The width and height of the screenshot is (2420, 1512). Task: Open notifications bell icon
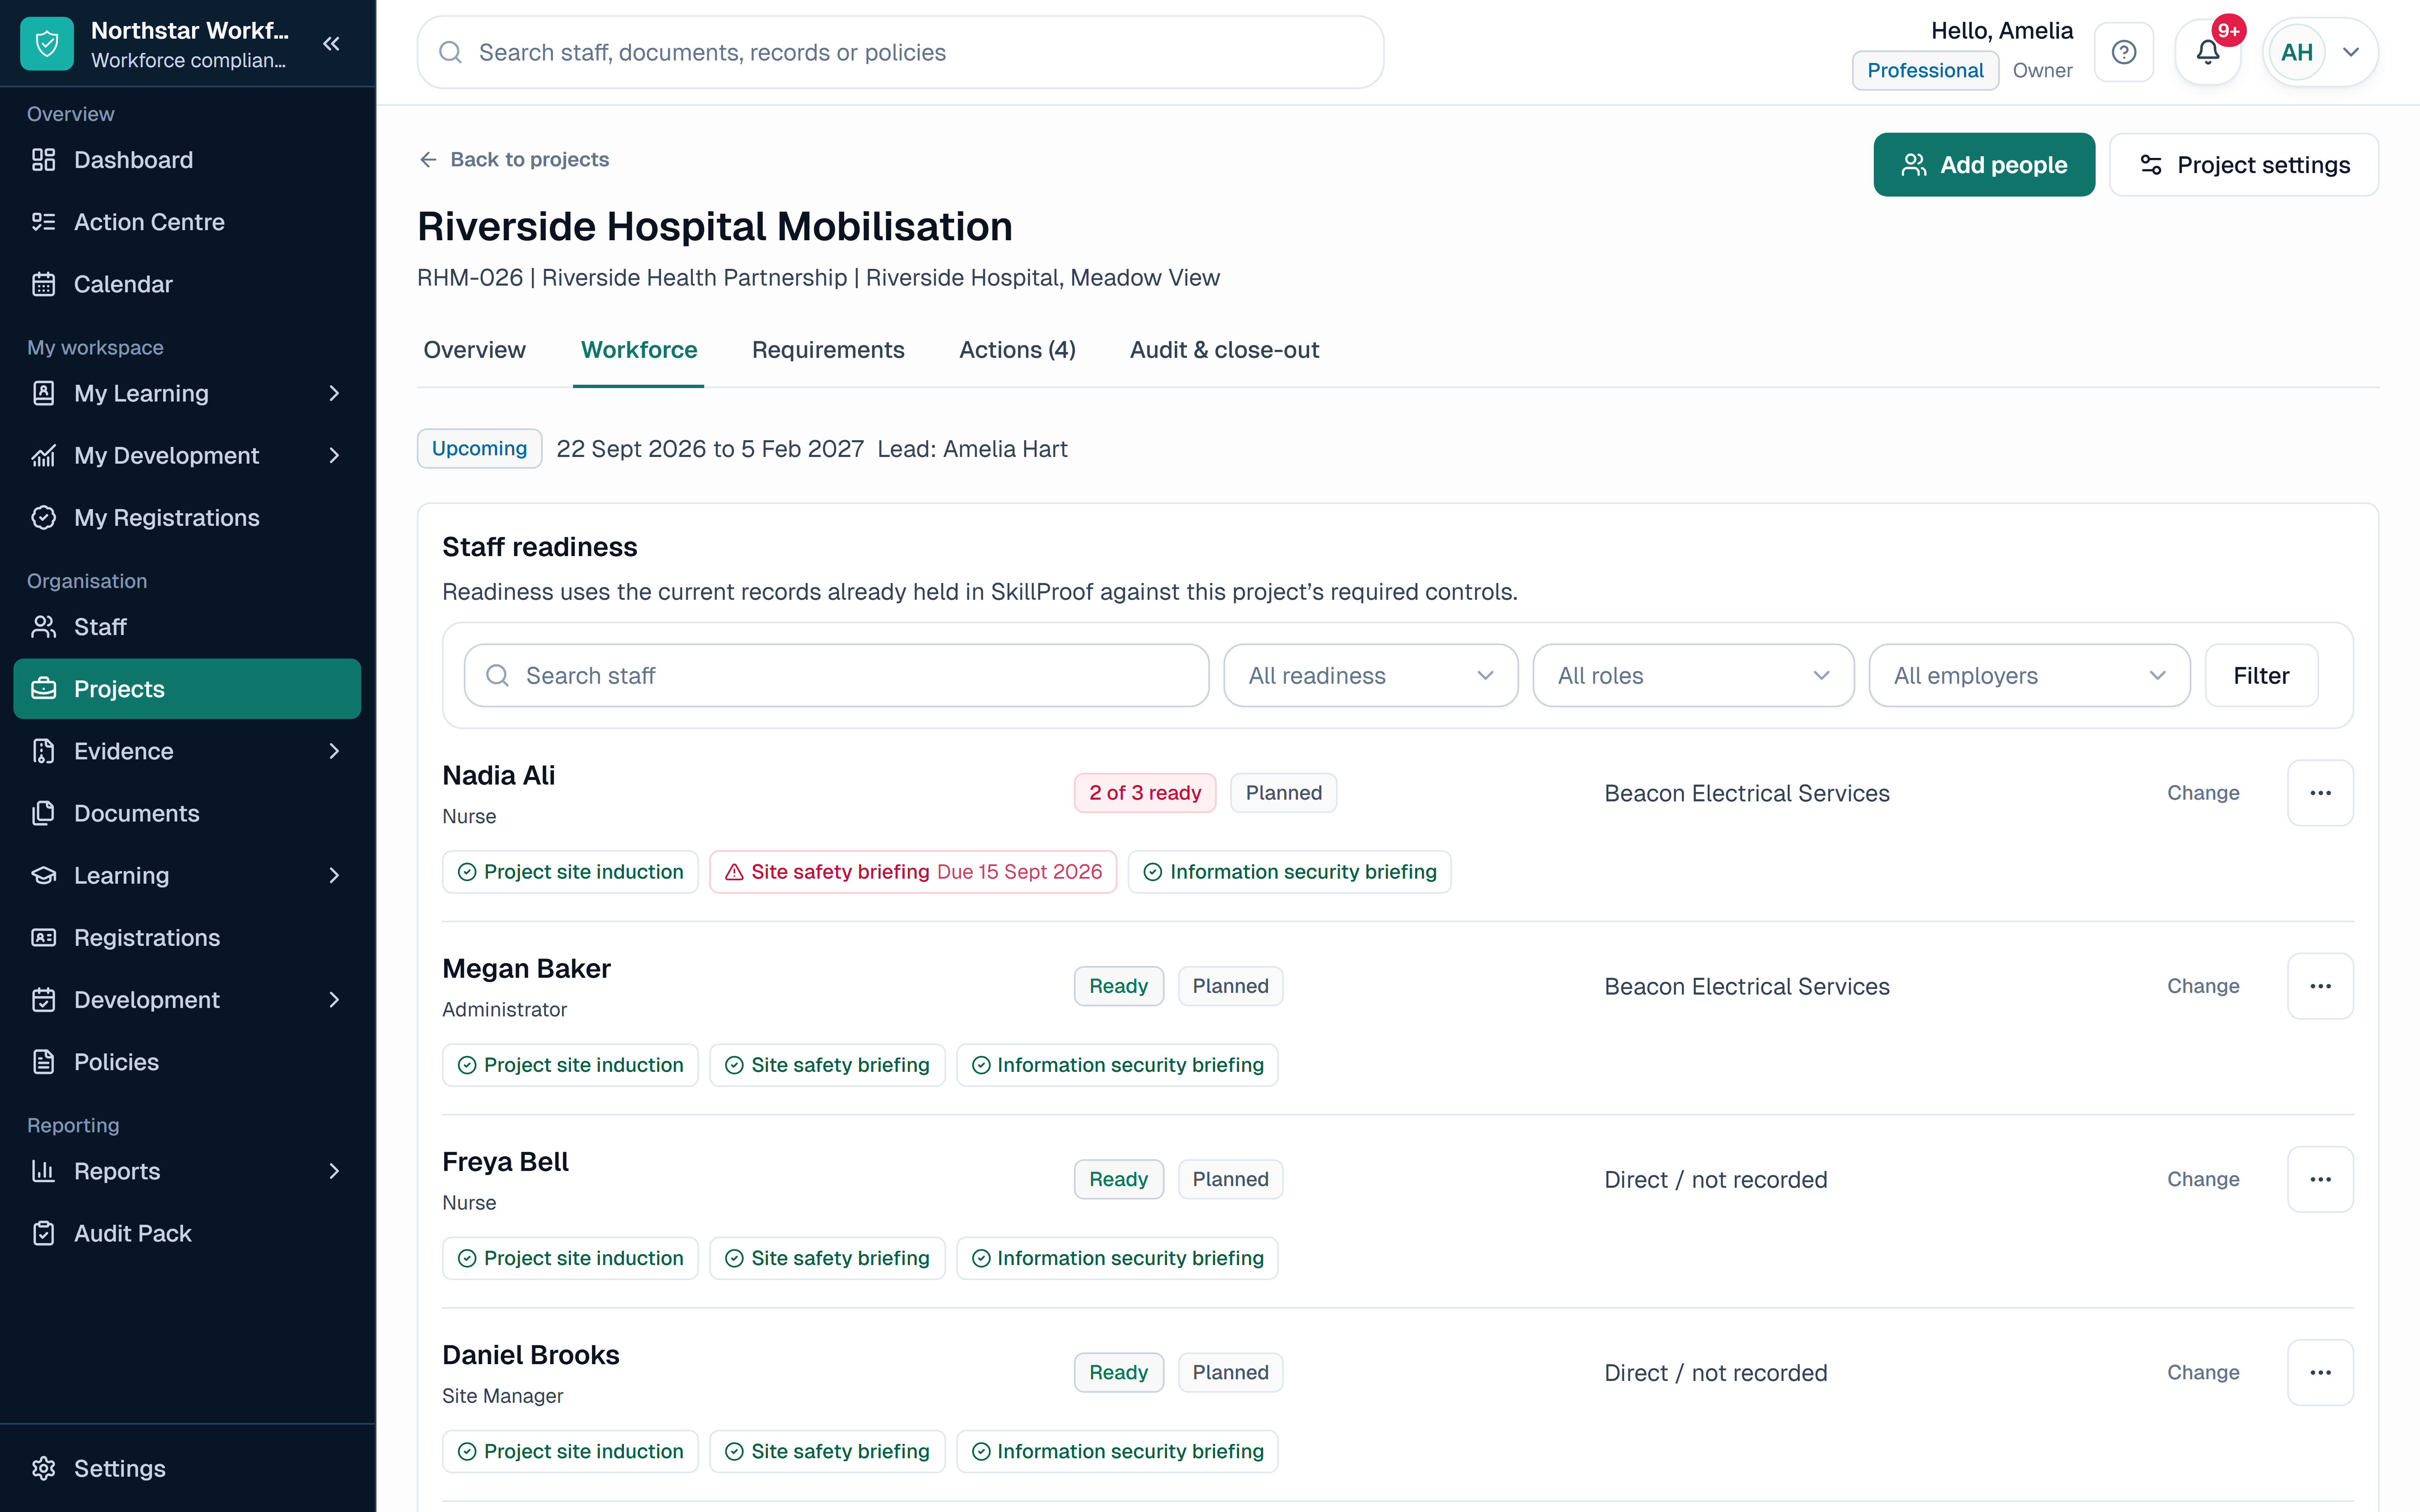2208,52
